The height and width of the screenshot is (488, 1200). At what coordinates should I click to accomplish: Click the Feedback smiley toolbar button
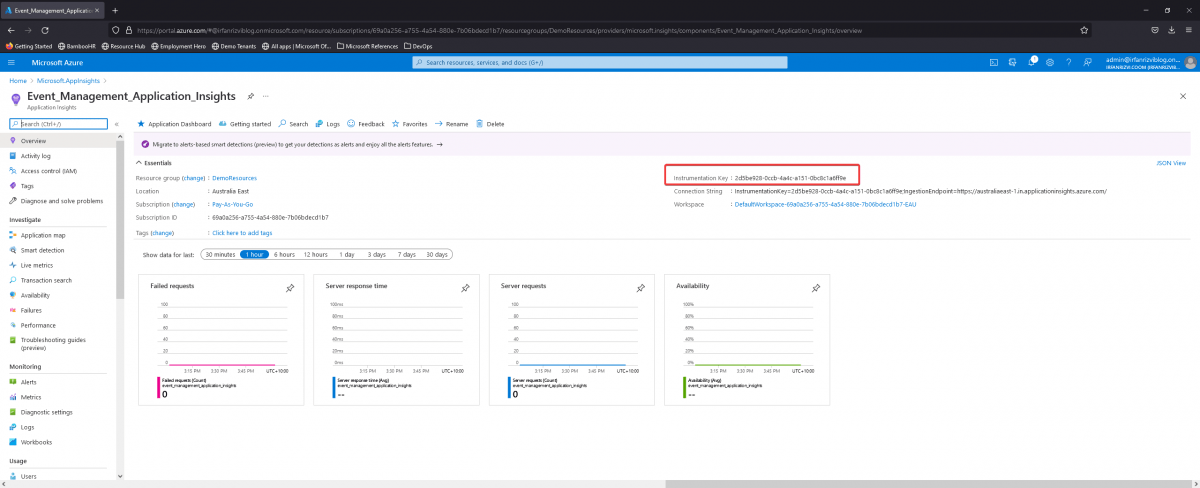[x=366, y=124]
